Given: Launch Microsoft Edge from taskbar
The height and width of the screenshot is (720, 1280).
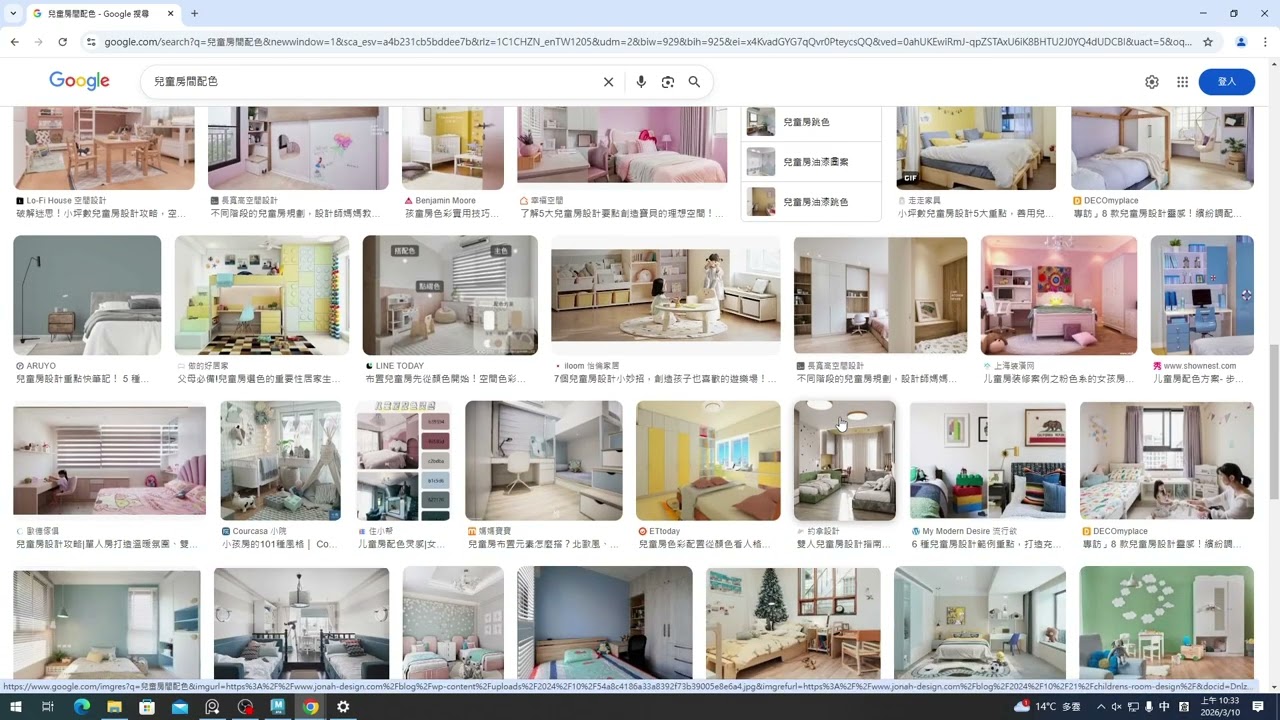Looking at the screenshot, I should pyautogui.click(x=81, y=707).
